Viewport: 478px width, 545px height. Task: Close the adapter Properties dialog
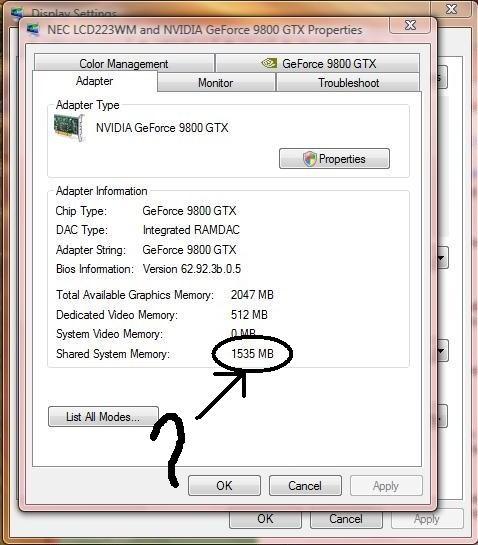point(410,25)
